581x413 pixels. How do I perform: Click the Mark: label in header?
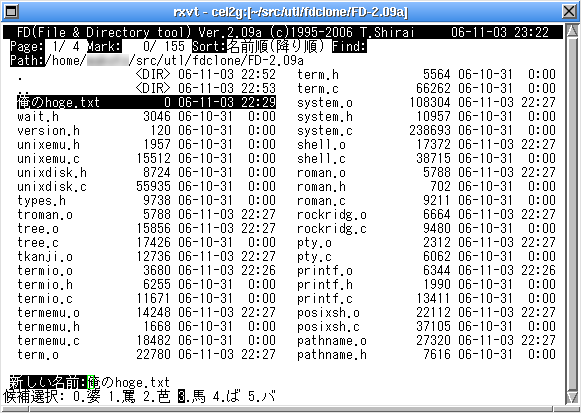(x=104, y=46)
